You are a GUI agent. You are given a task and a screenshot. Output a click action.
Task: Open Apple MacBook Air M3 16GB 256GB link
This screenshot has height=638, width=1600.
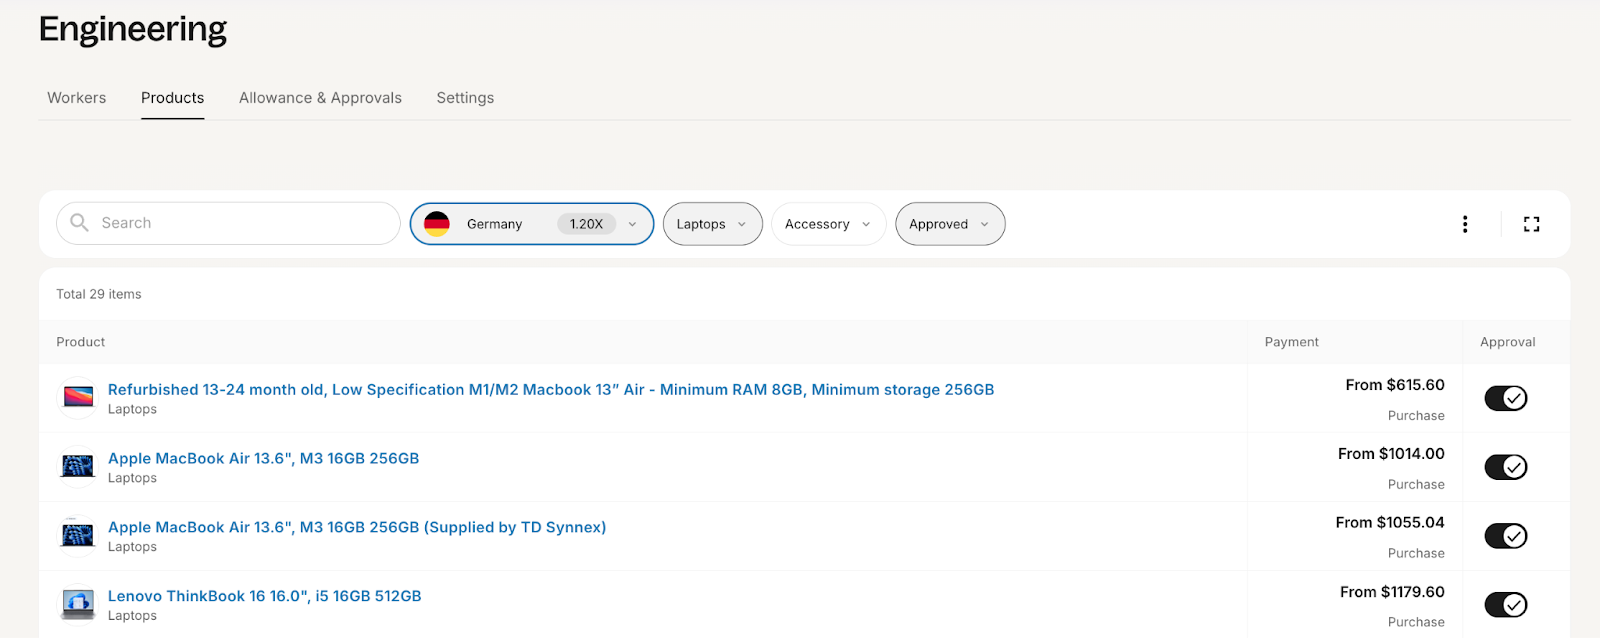(263, 459)
